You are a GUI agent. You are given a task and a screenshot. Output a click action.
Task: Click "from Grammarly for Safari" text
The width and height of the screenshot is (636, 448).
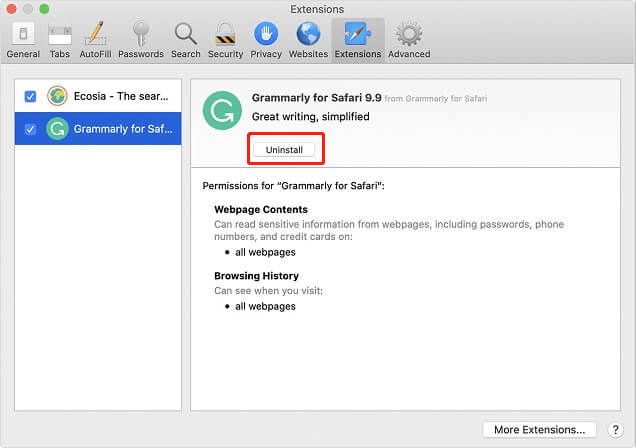tap(436, 99)
